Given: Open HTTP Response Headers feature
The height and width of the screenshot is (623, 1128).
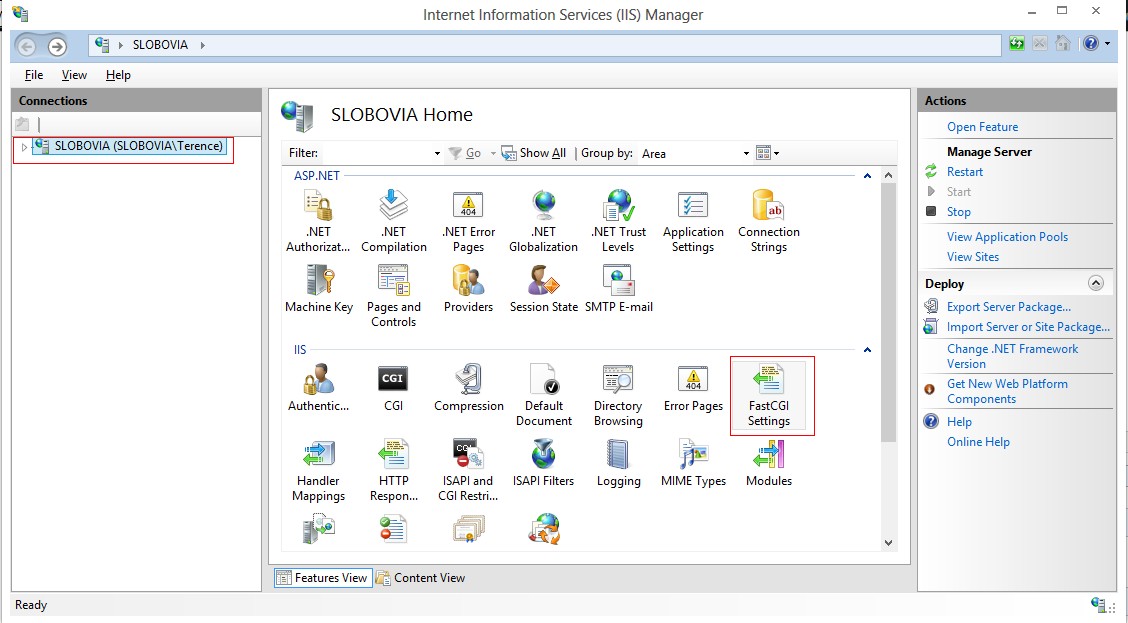Looking at the screenshot, I should coord(394,470).
